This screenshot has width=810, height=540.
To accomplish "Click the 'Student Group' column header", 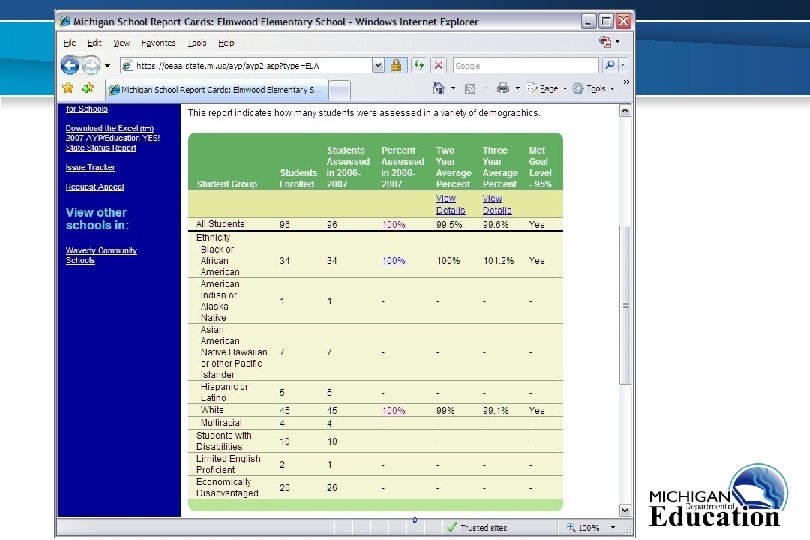I will 227,184.
